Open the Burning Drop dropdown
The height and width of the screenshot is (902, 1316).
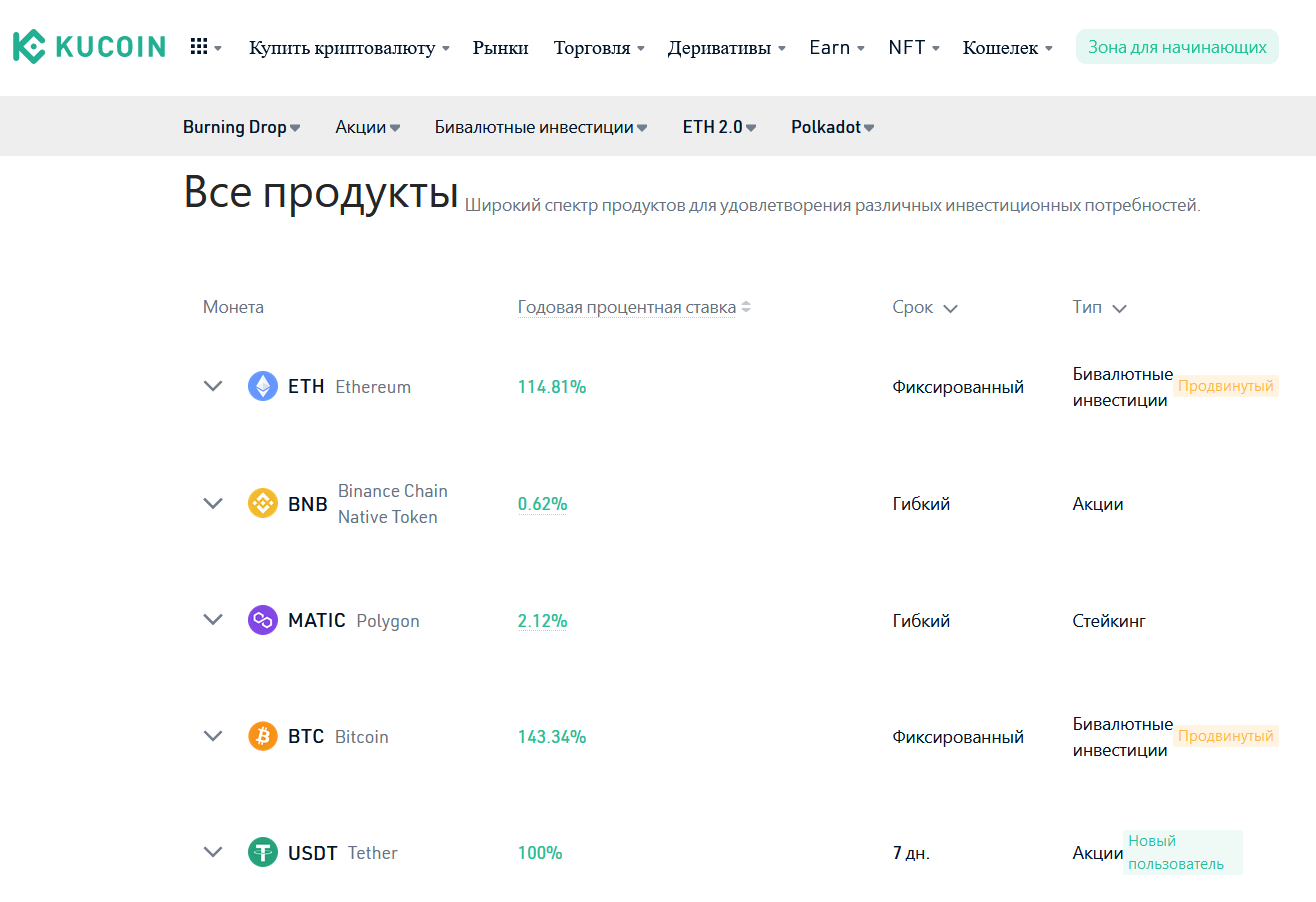pos(242,127)
